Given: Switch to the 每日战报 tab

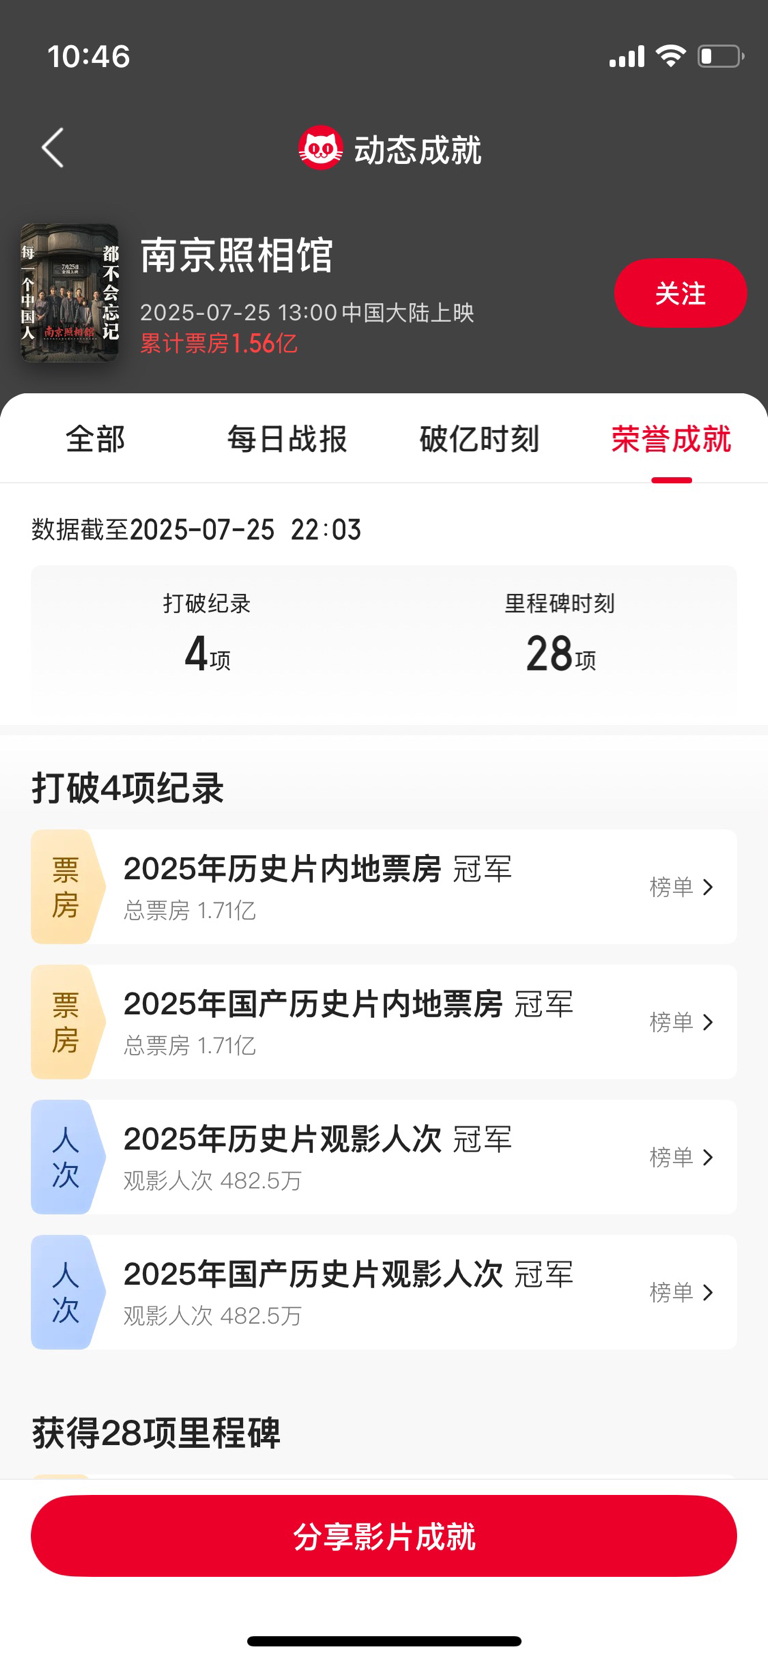Looking at the screenshot, I should (287, 439).
